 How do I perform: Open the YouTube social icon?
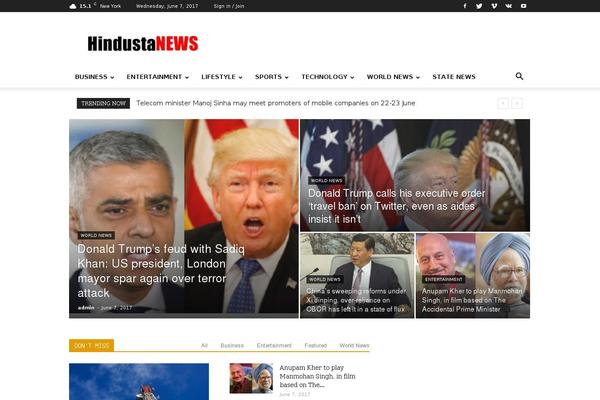[x=523, y=6]
